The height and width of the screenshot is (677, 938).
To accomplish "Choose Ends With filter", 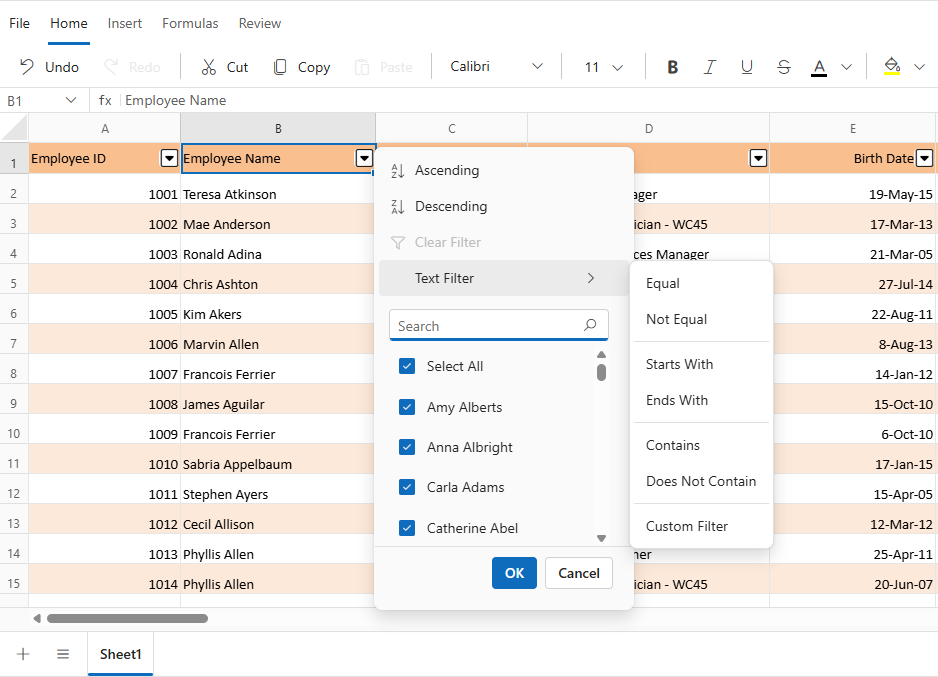I will click(x=701, y=400).
